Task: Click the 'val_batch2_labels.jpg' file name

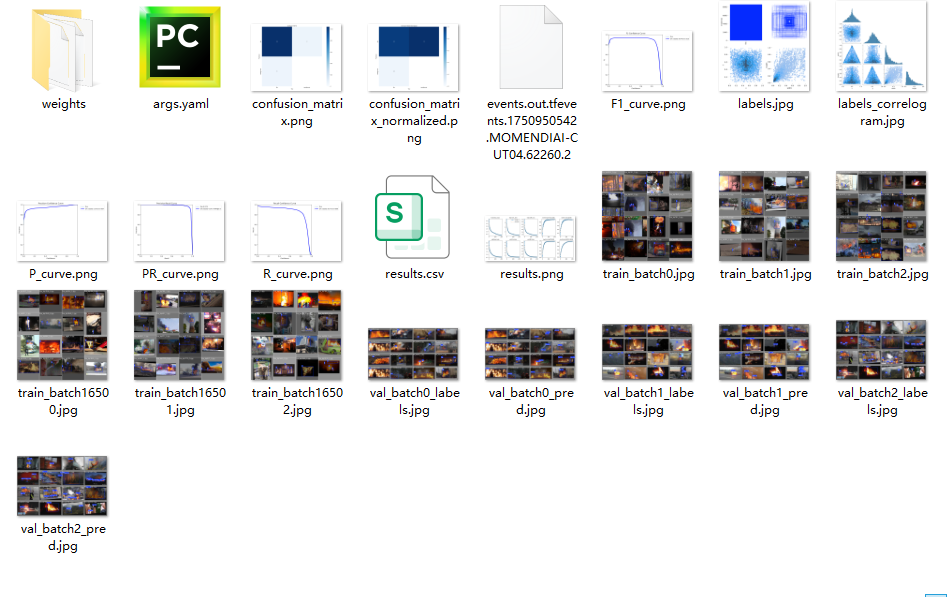Action: click(882, 401)
